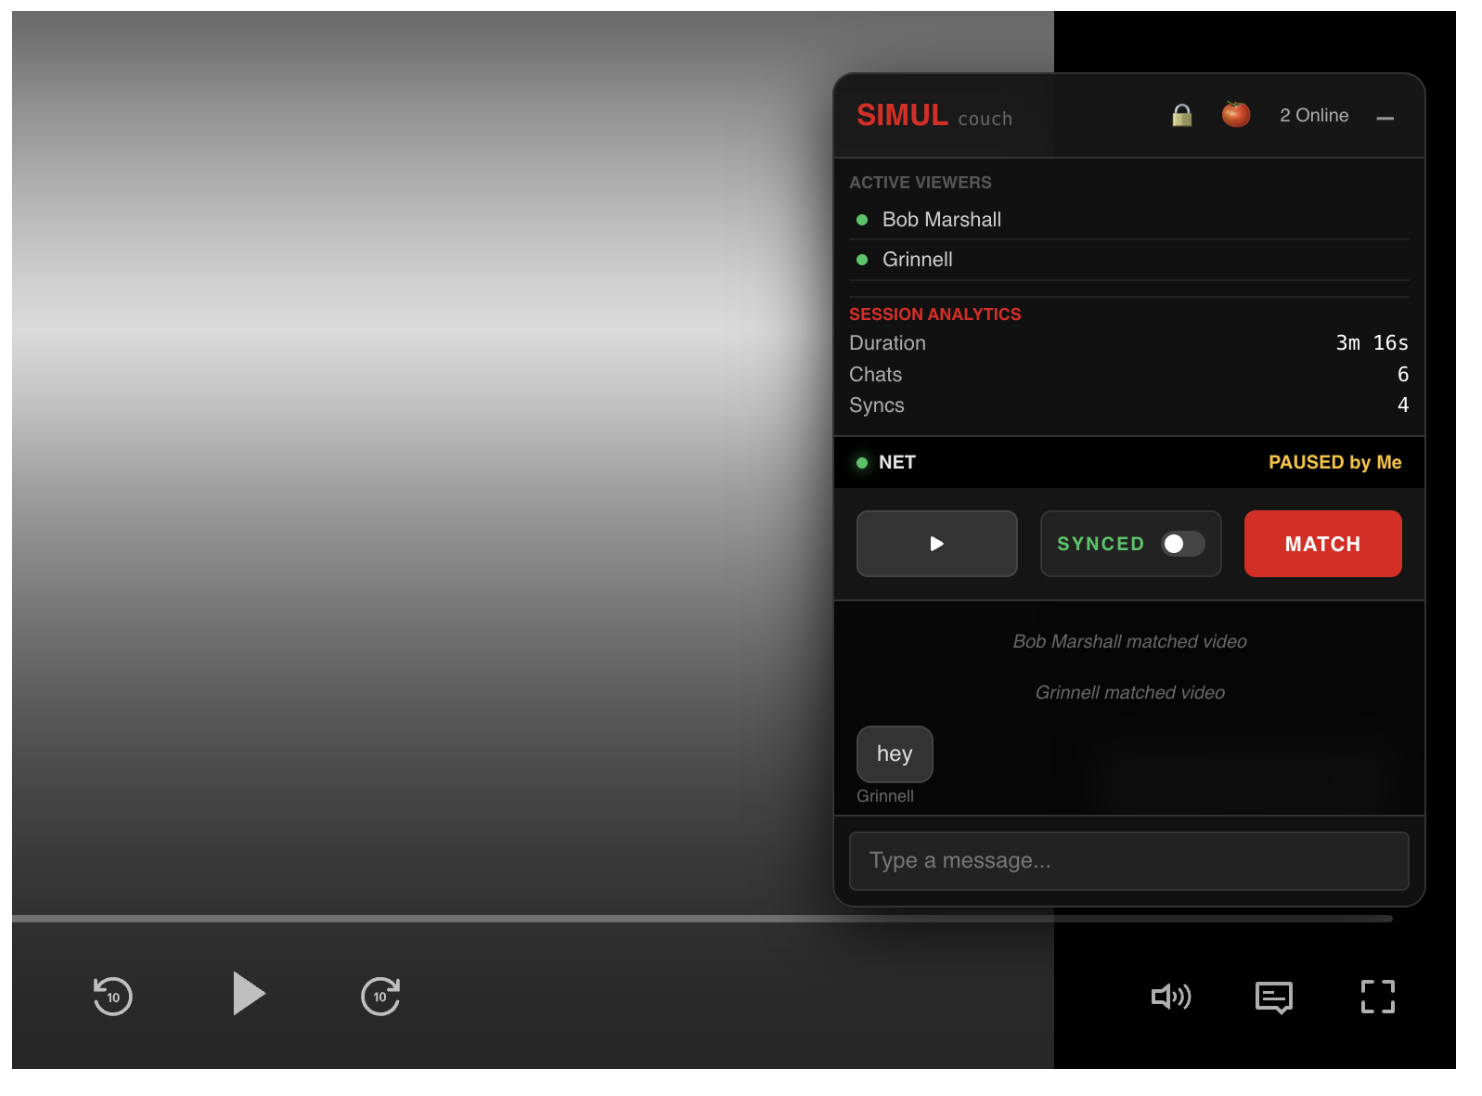Click the SIMUL logo text

pos(902,116)
